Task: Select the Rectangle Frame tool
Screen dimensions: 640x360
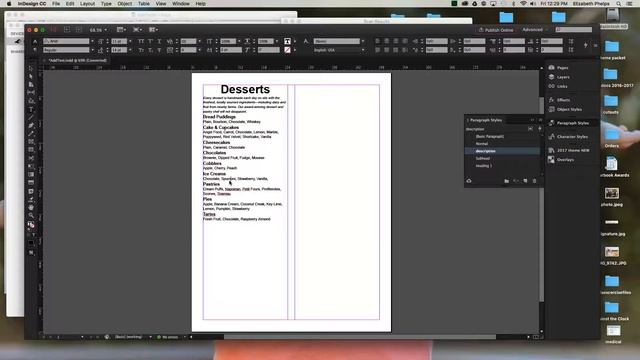Action: 31,142
